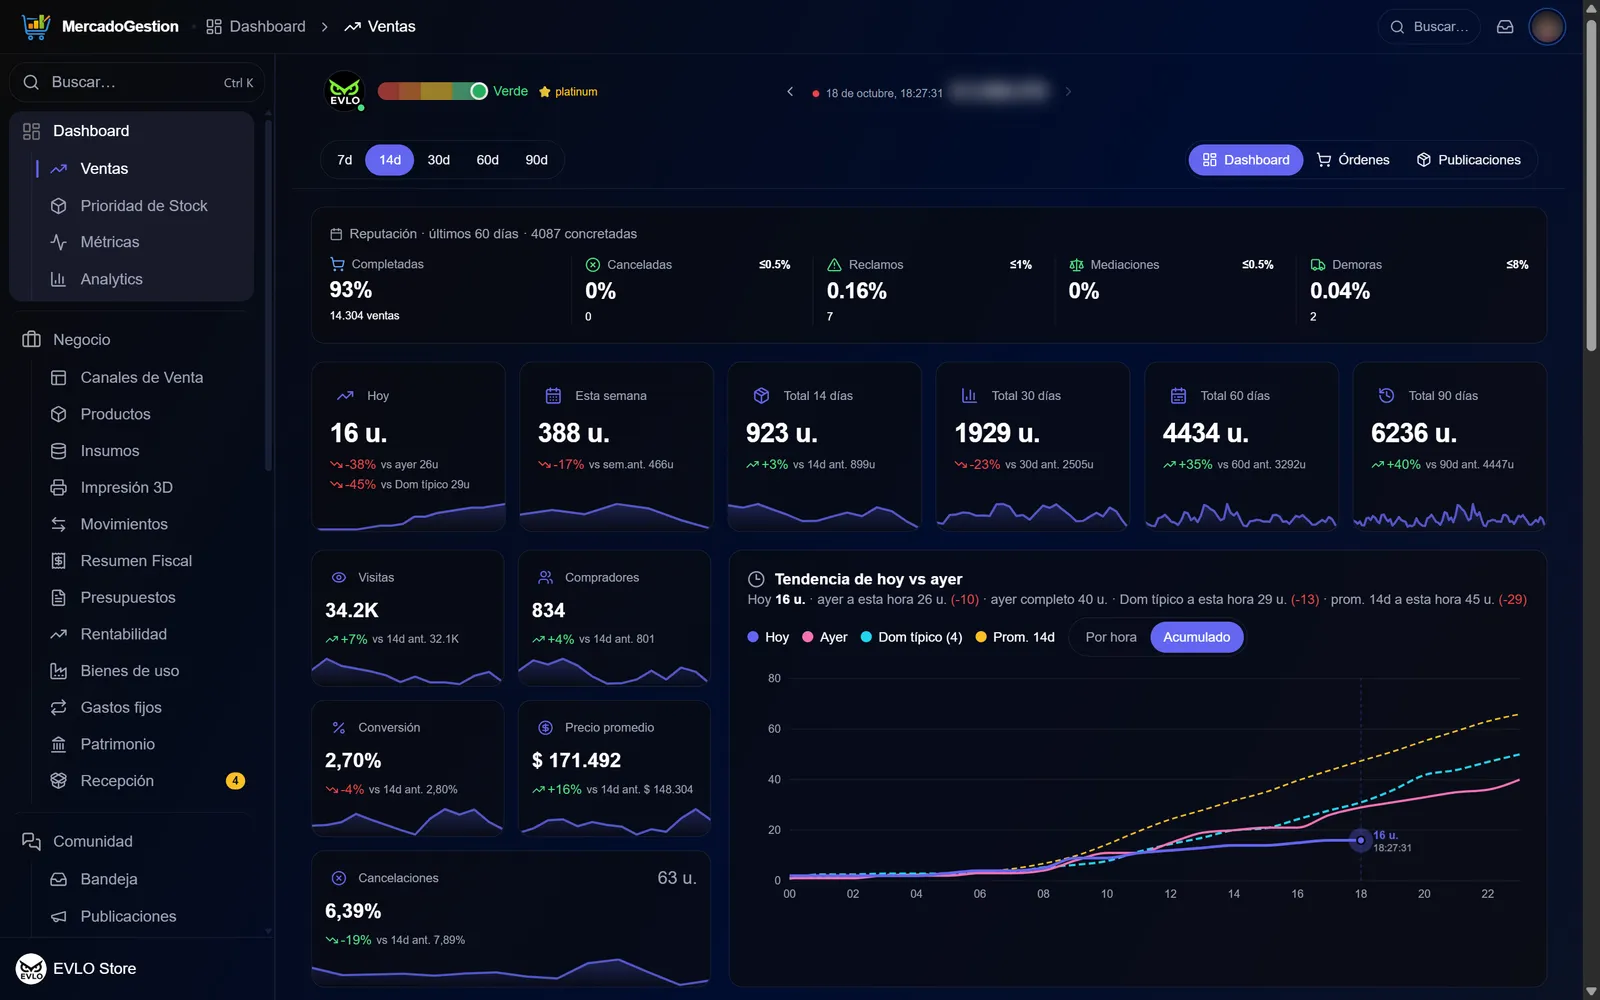
Task: Open Publicaciones megaphone icon in sidebar
Action: (x=59, y=916)
